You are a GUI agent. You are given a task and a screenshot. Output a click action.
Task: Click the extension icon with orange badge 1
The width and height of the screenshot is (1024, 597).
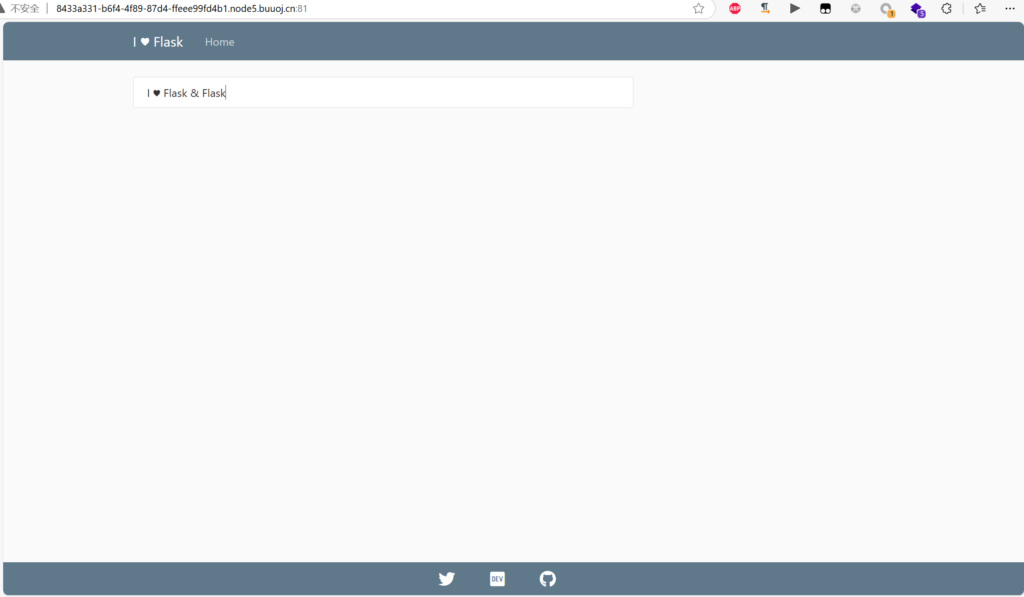[x=886, y=9]
